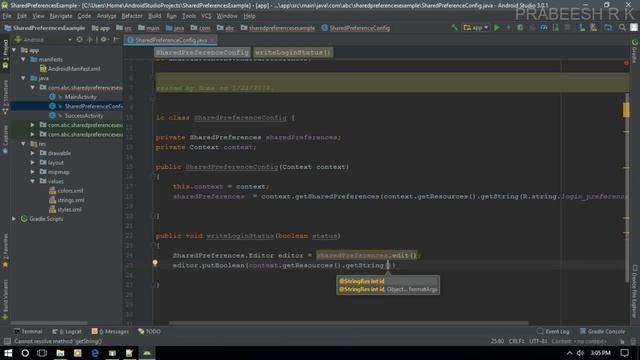Open the Gradle side panel
The width and height of the screenshot is (640, 360).
[x=635, y=51]
